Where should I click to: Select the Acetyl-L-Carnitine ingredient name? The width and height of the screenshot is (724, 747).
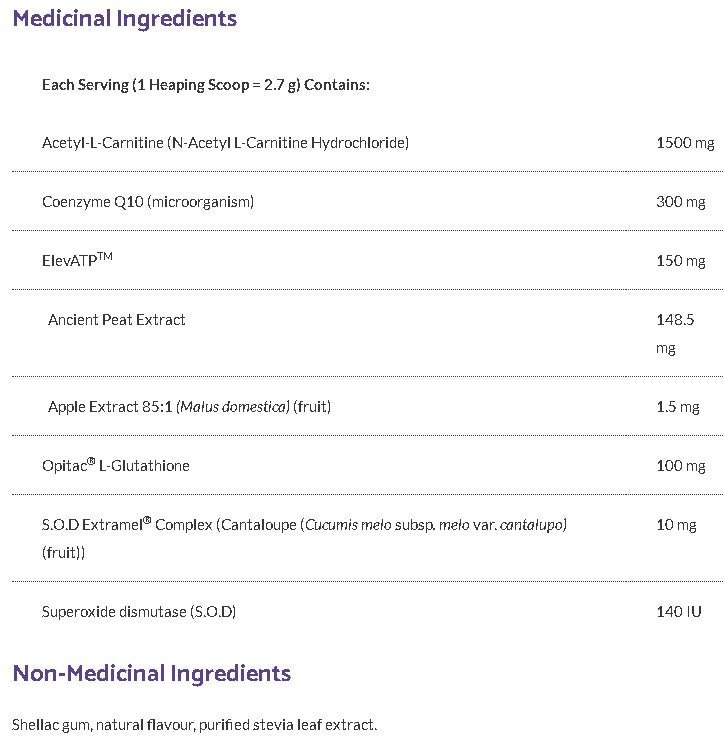[x=225, y=143]
